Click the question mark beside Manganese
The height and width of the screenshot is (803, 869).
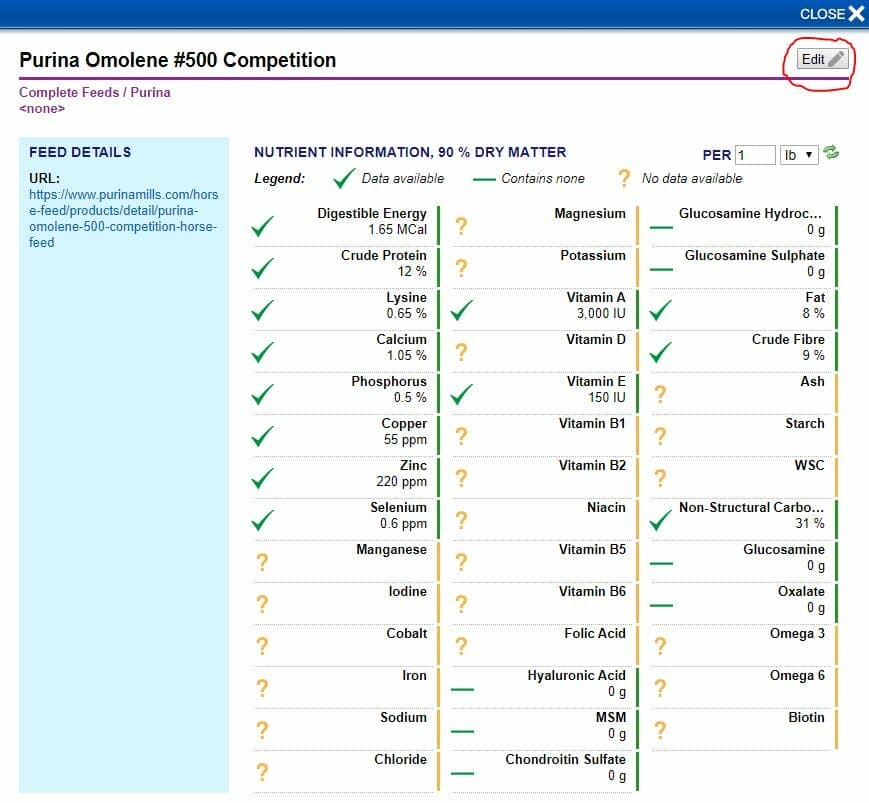(x=262, y=562)
